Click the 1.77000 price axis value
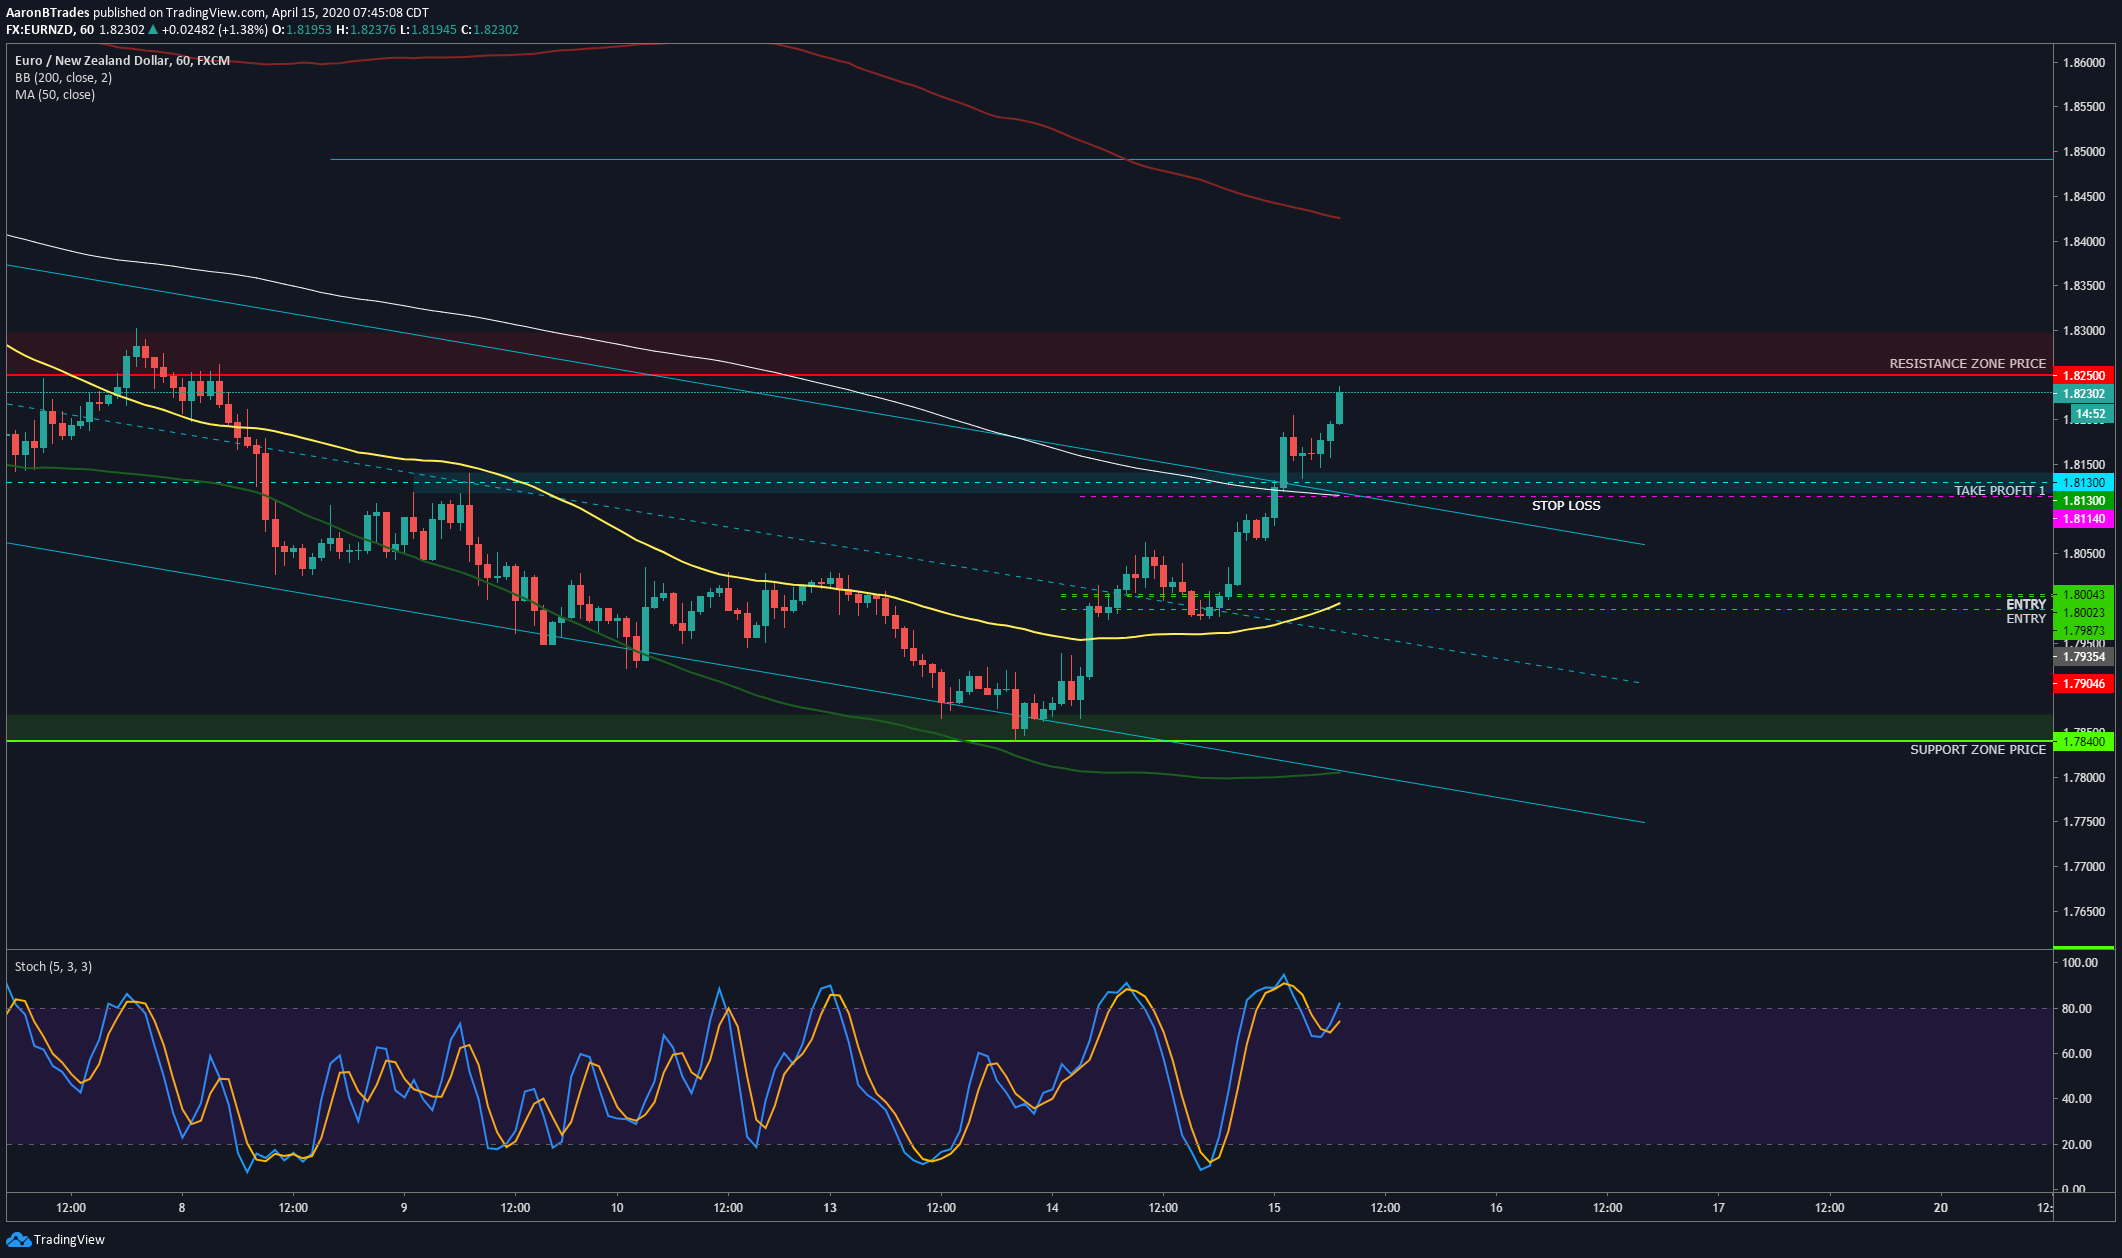Image resolution: width=2122 pixels, height=1258 pixels. point(2084,867)
